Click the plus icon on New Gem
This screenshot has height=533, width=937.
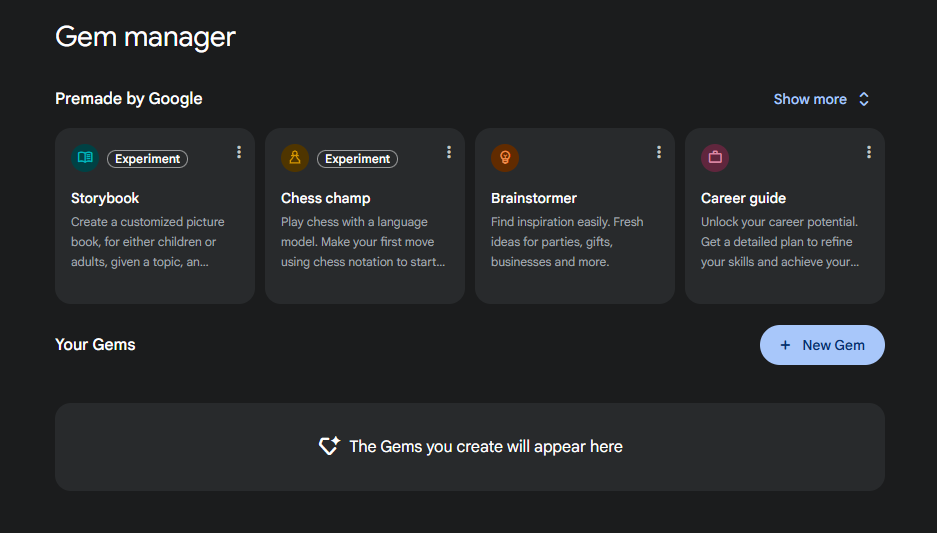coord(786,345)
